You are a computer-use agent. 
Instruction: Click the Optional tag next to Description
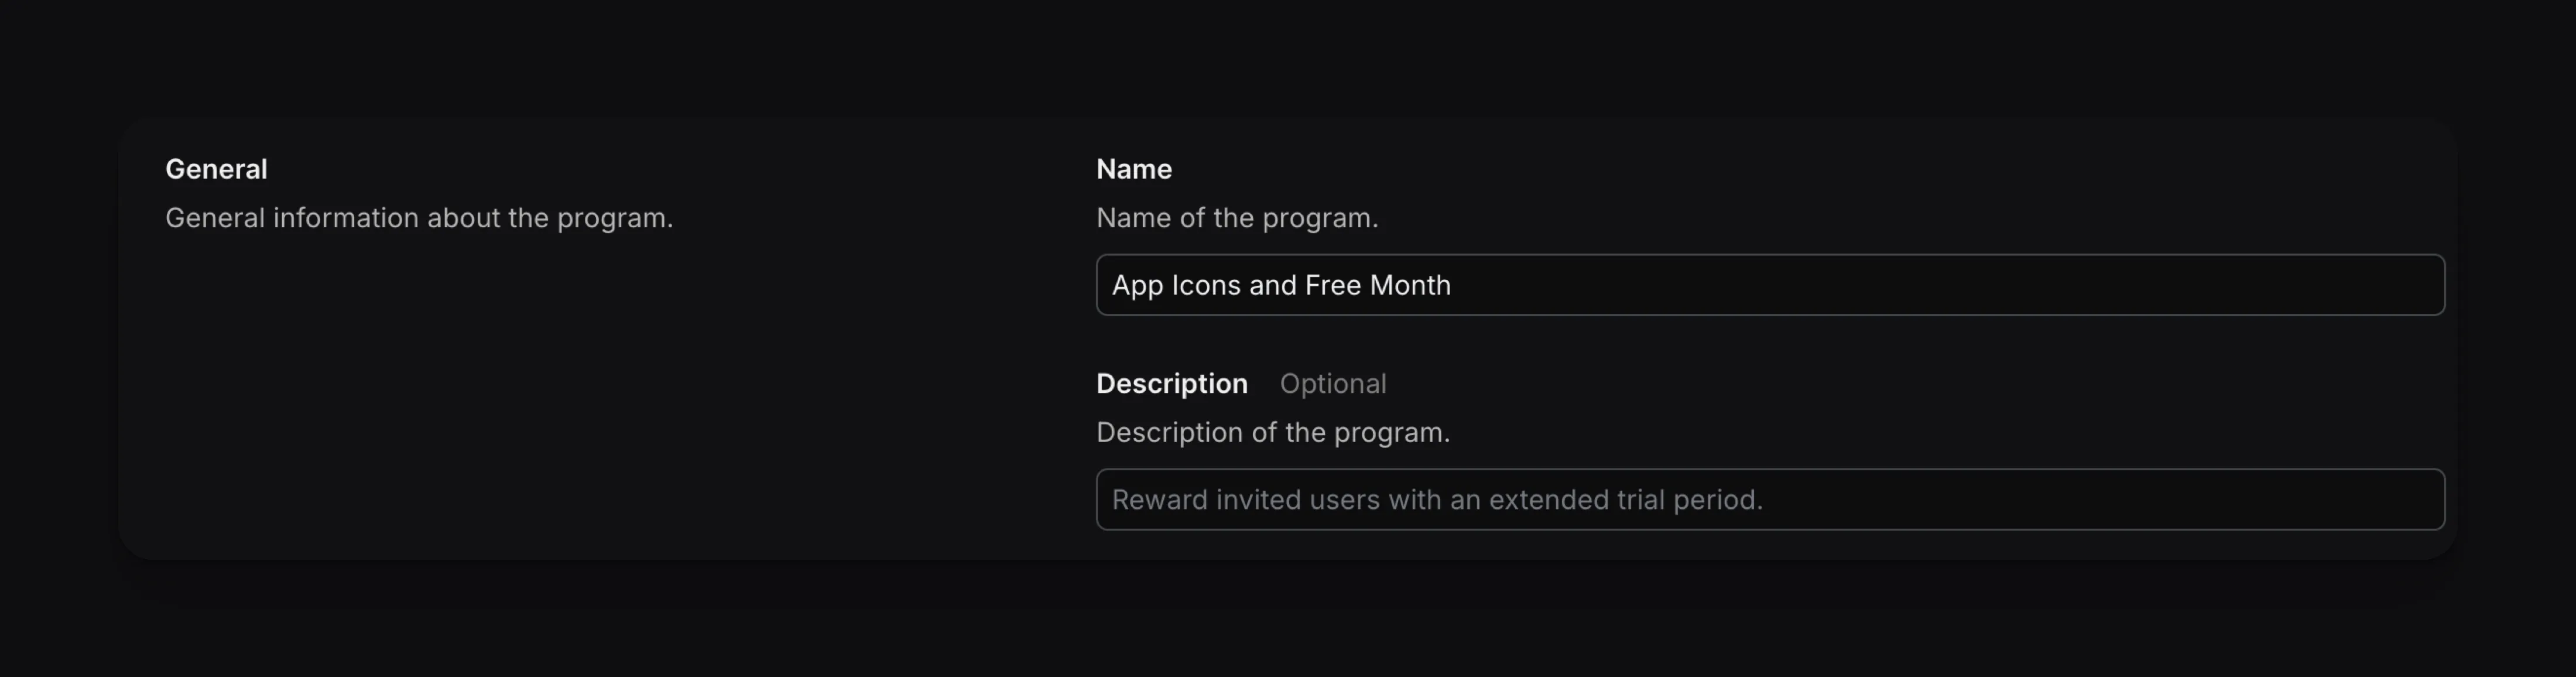click(1333, 383)
